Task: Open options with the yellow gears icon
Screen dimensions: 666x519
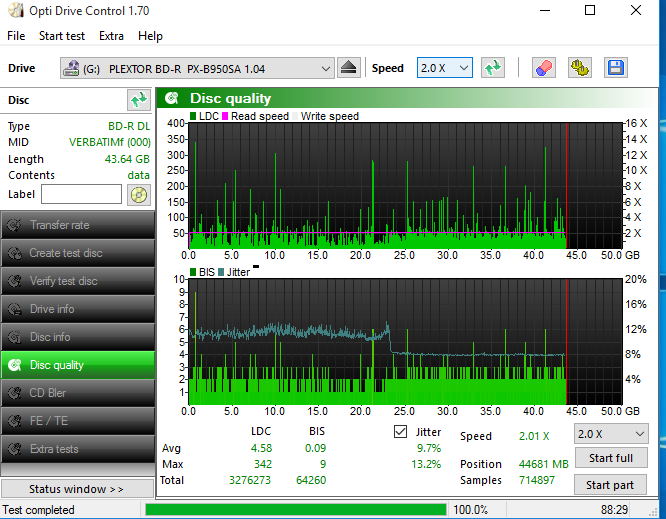Action: coord(580,68)
